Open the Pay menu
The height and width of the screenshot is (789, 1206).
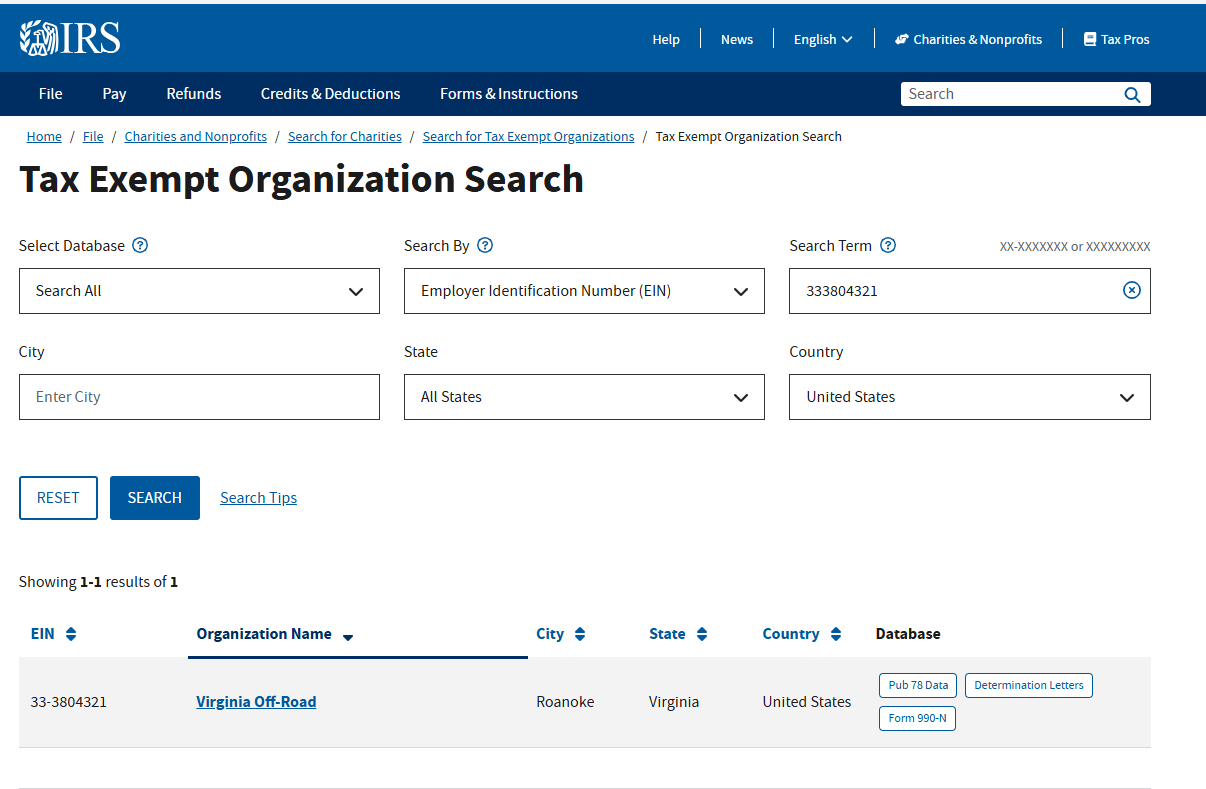pos(114,94)
